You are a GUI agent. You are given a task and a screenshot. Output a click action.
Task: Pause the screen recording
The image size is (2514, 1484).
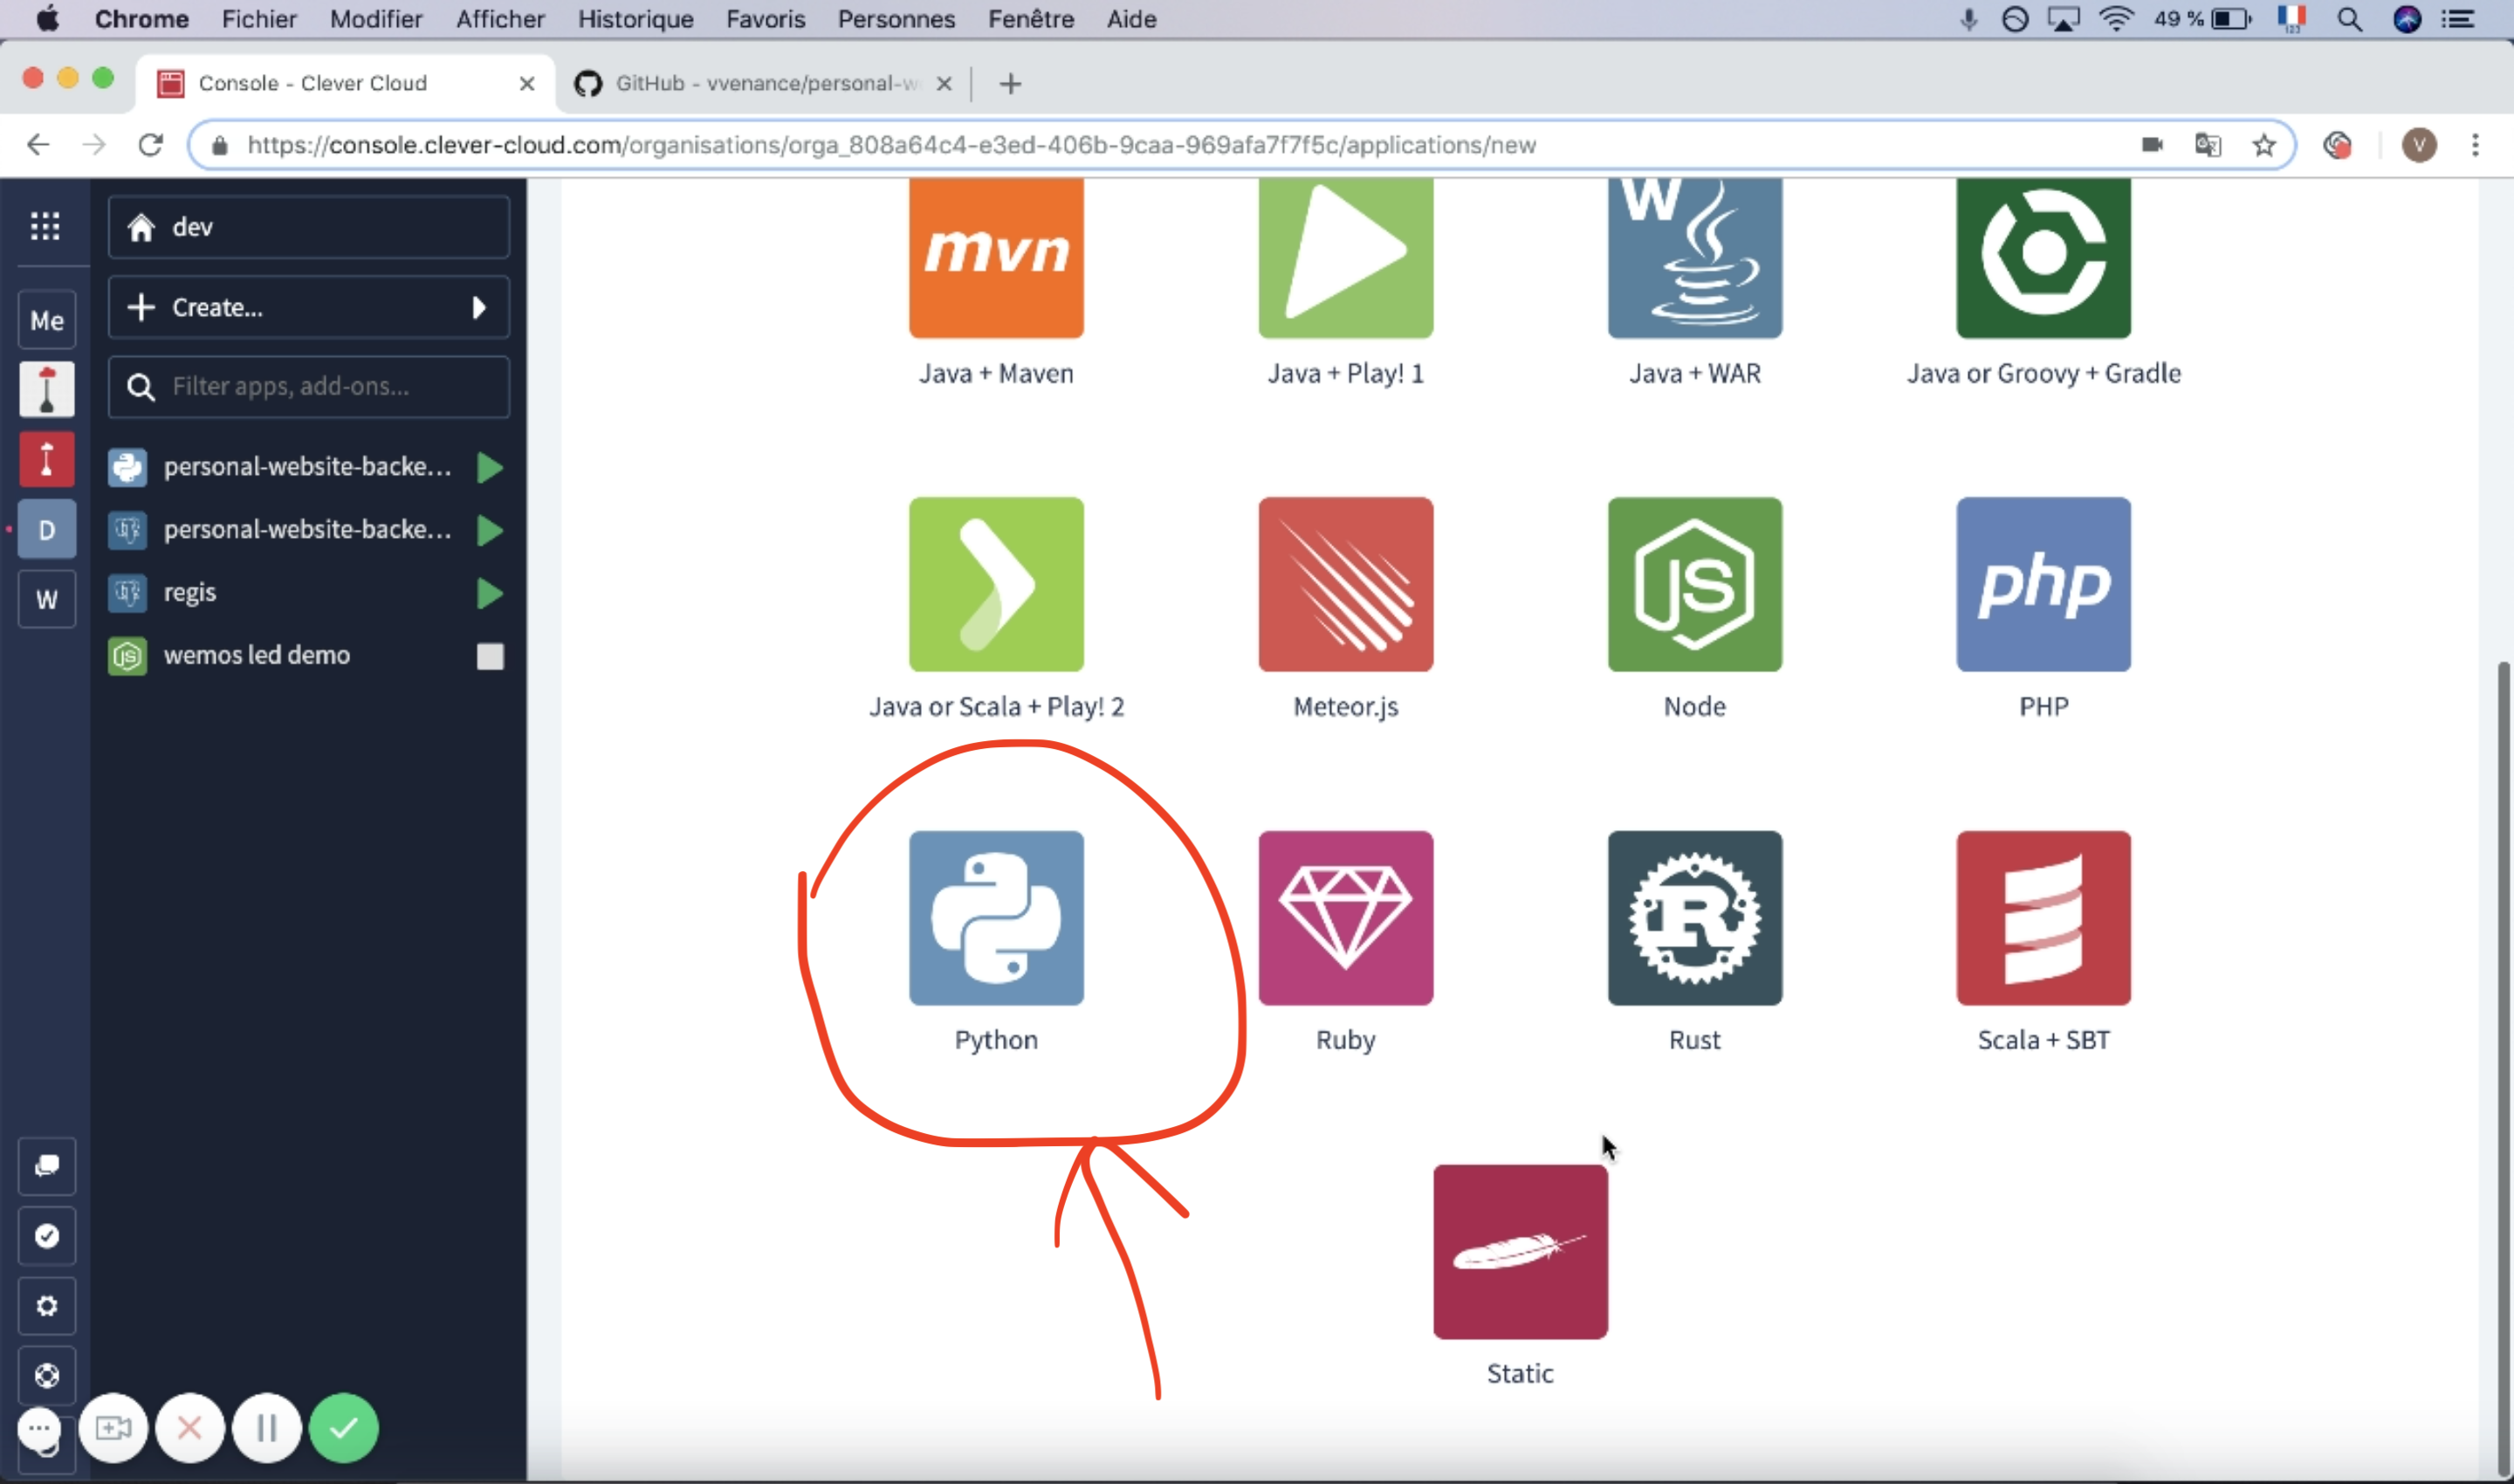pyautogui.click(x=267, y=1428)
